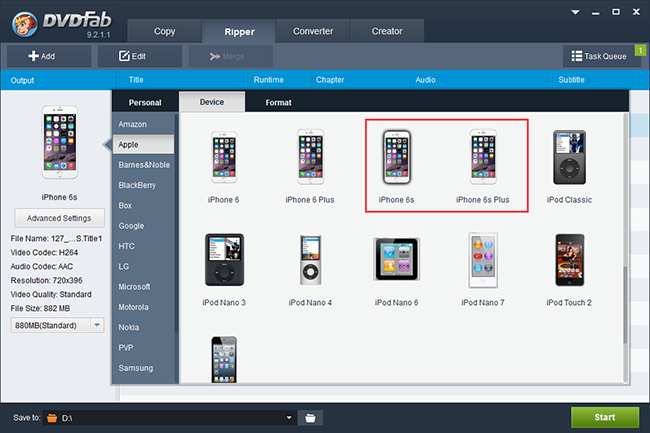Pick the iPod Nano 4 icon
The height and width of the screenshot is (433, 650).
coord(310,260)
